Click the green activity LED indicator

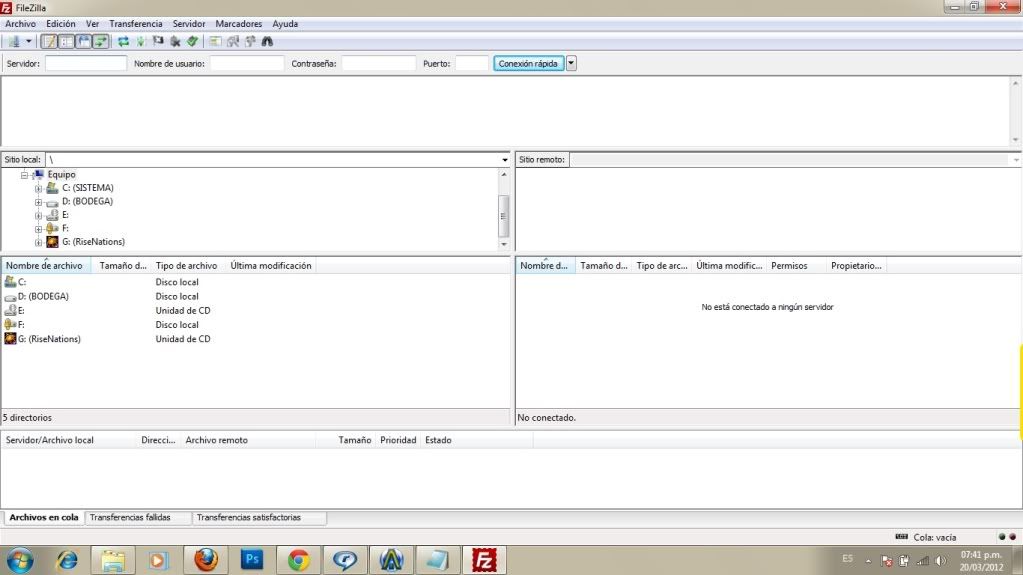click(x=1001, y=536)
